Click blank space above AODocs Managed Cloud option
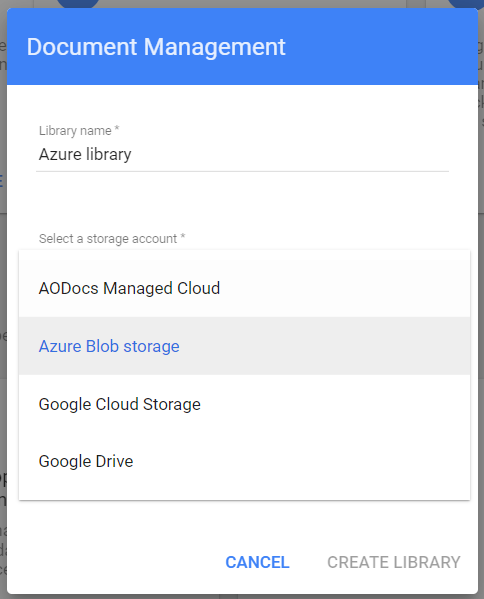The image size is (484, 599). (244, 255)
